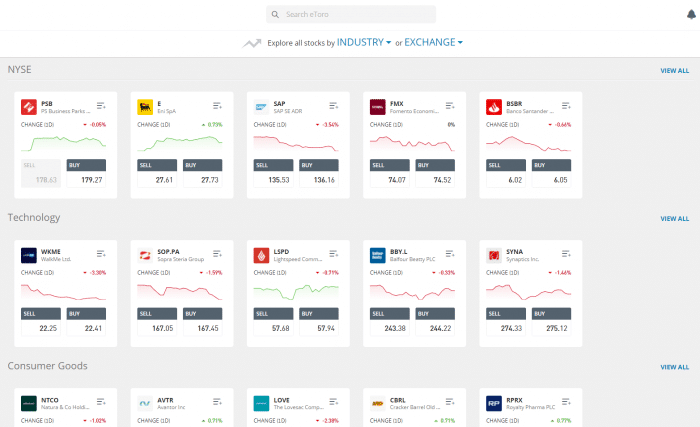Buy Eni SpA at 27.73

tap(202, 173)
